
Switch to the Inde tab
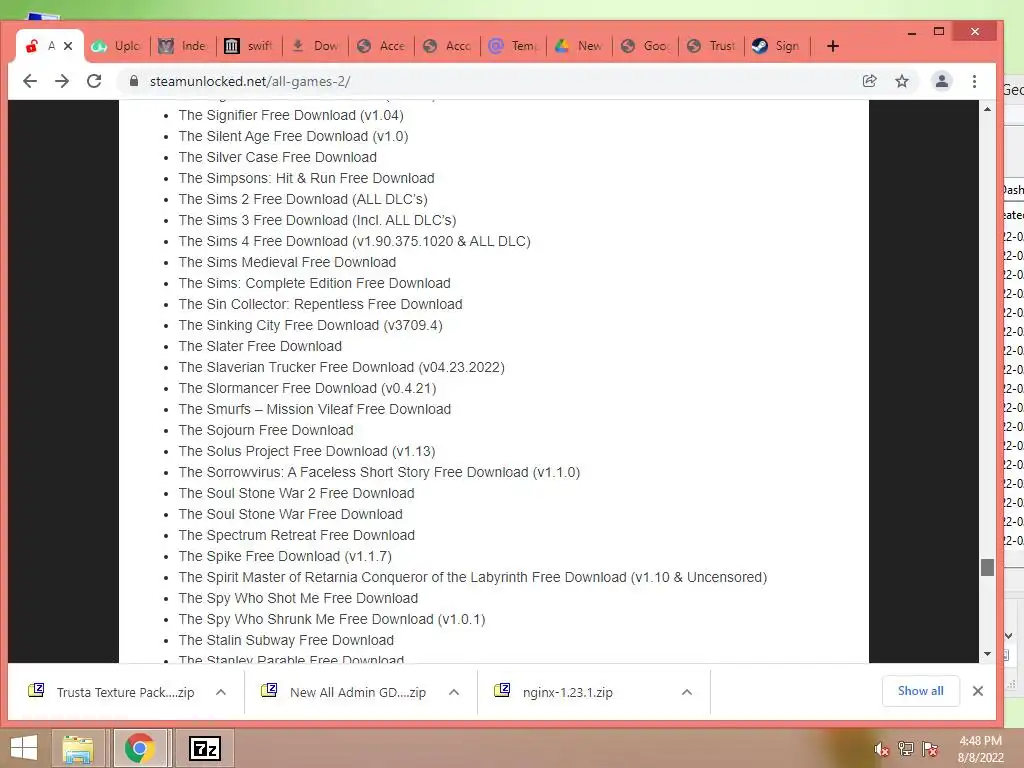tap(184, 46)
